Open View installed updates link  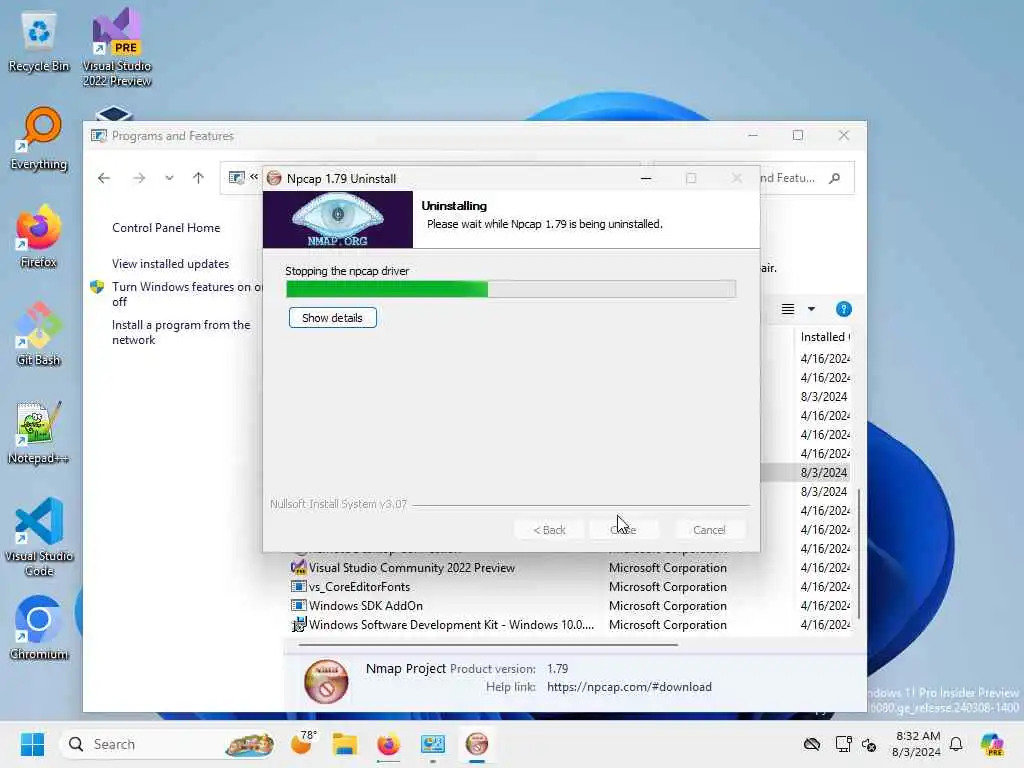[x=170, y=264]
